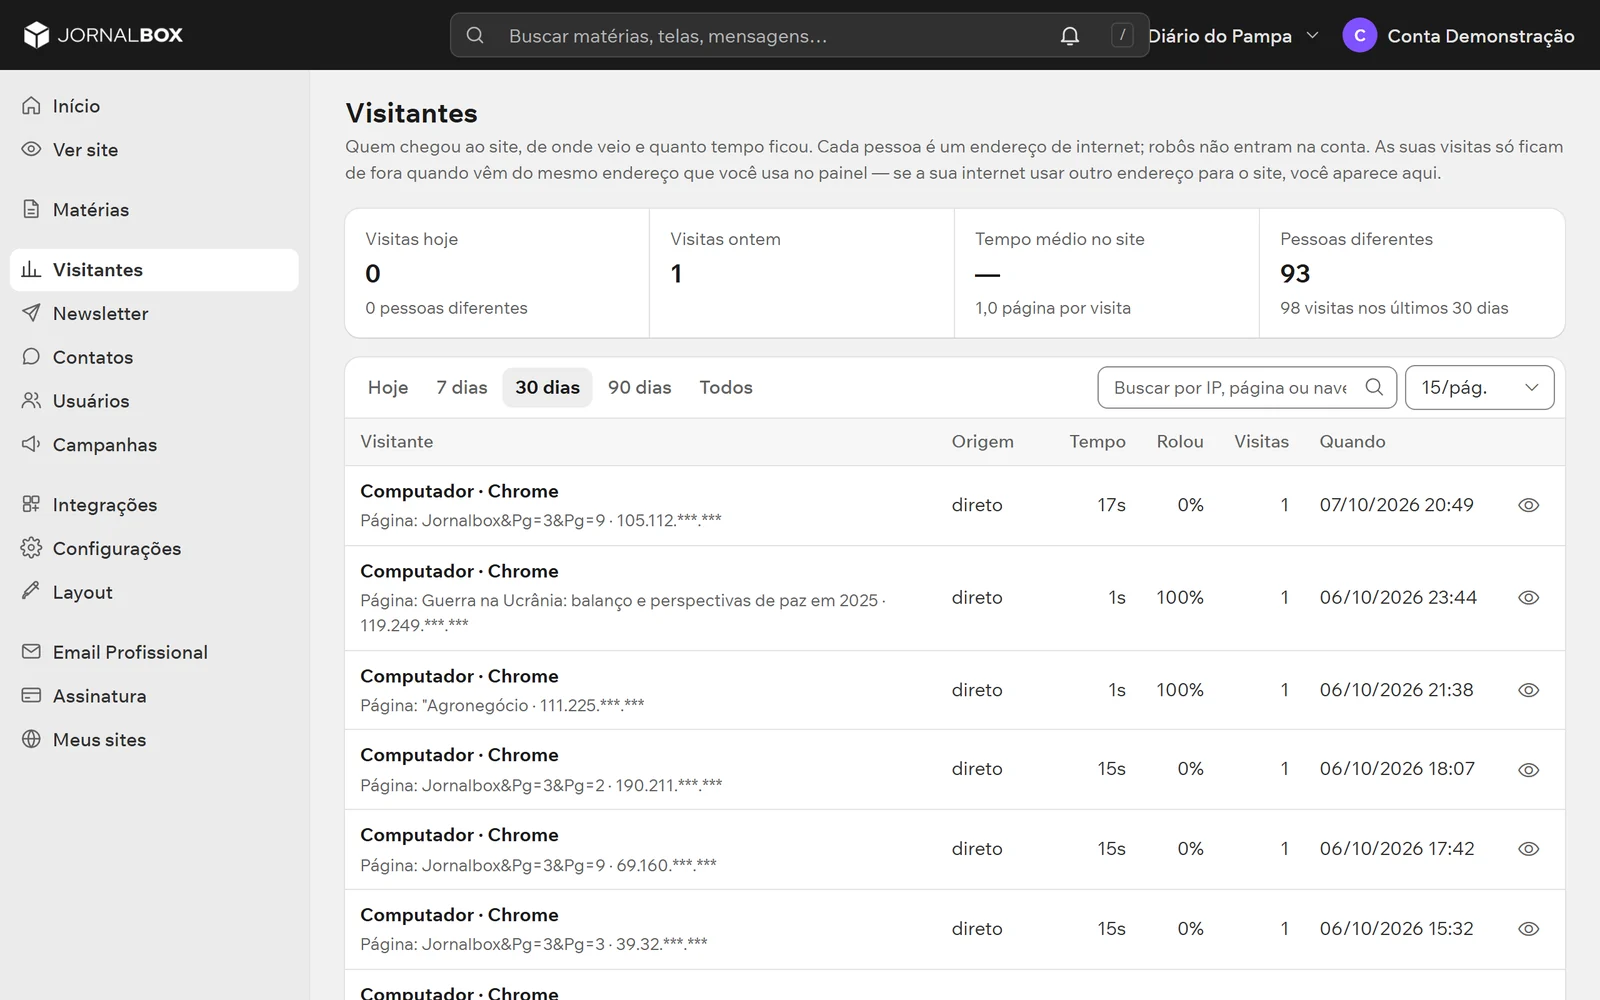Select the 90 dias period tab
Image resolution: width=1600 pixels, height=1000 pixels.
(x=640, y=387)
